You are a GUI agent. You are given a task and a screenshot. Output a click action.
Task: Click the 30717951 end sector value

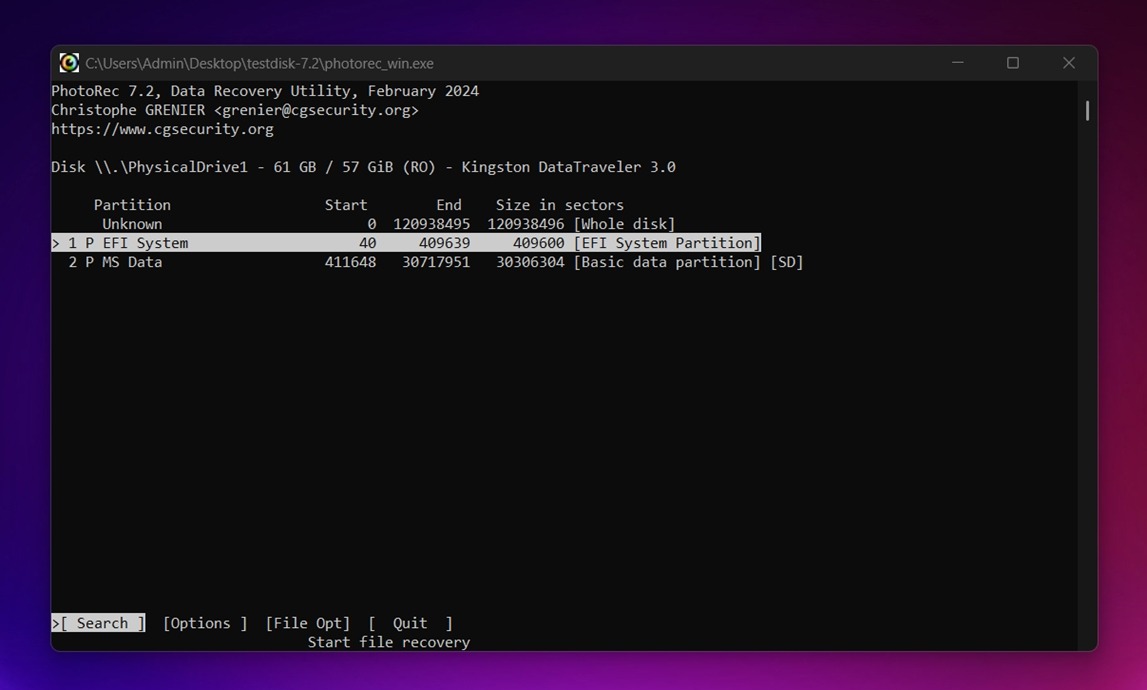coord(436,262)
